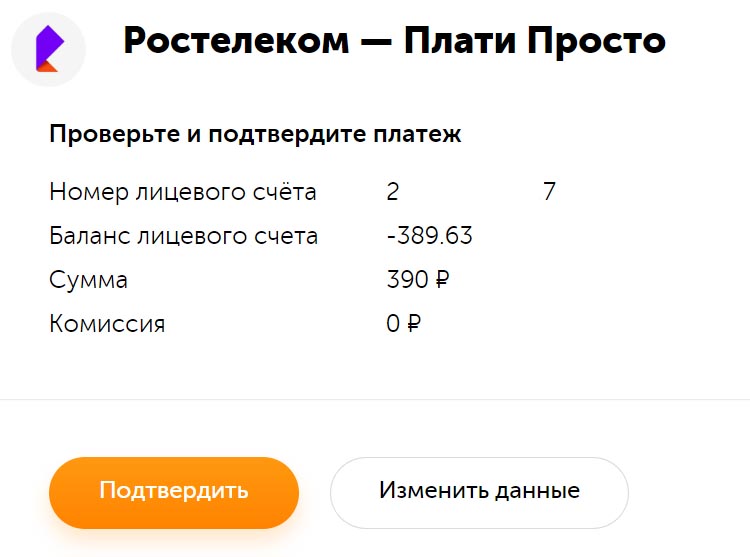Click the Rostelecom purple logo icon
The height and width of the screenshot is (557, 750).
pos(48,49)
